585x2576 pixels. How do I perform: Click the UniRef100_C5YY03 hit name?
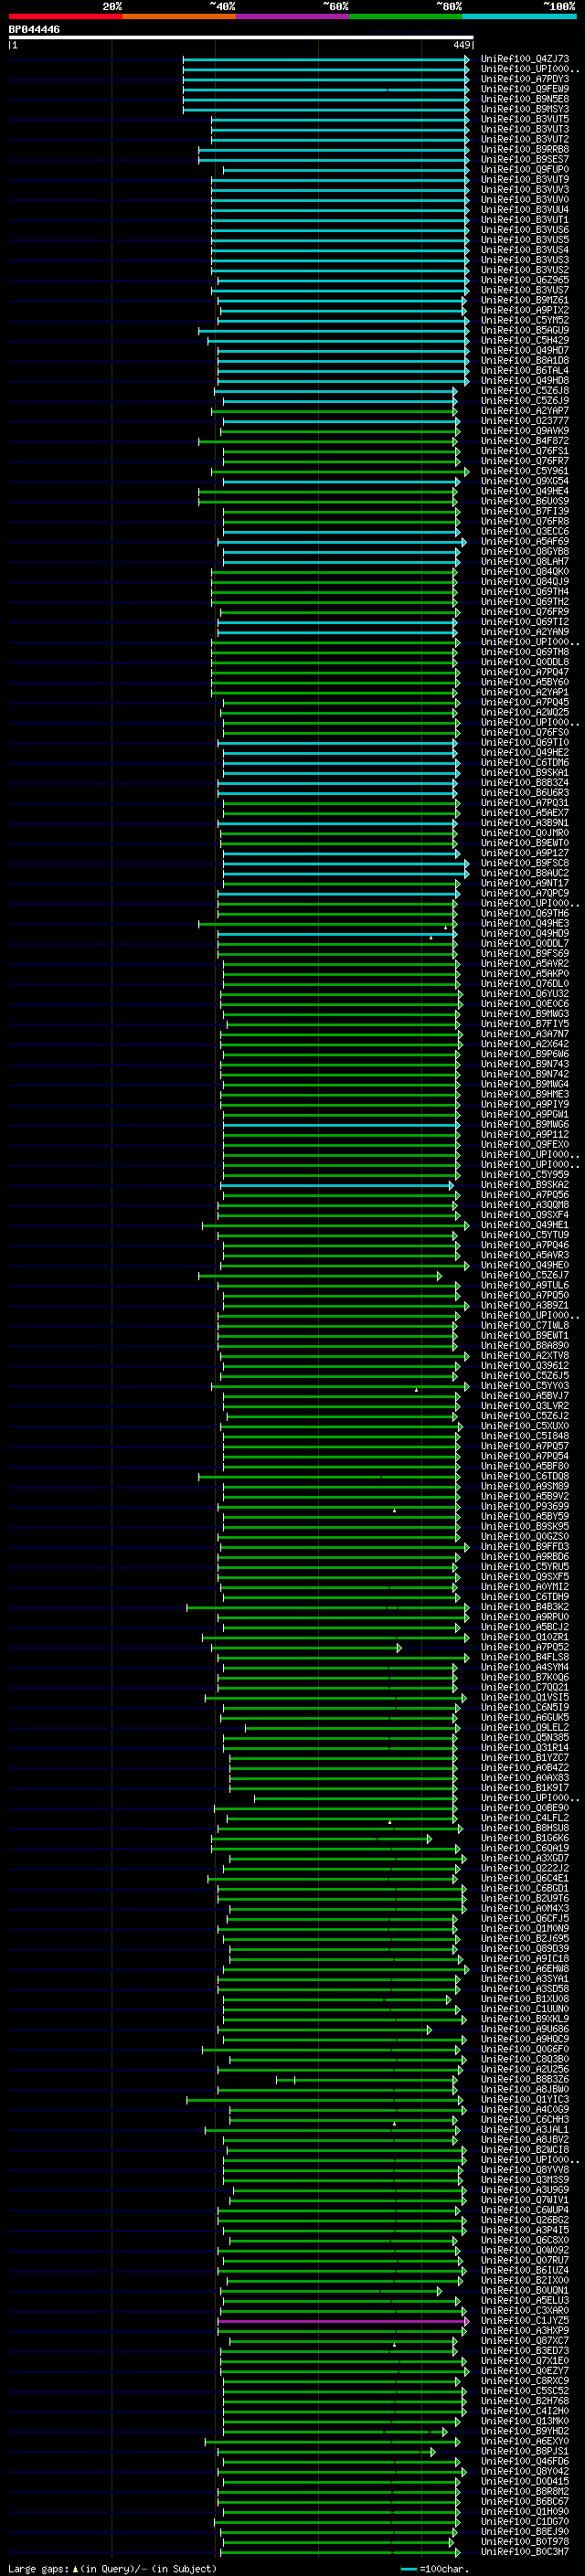coord(525,1385)
